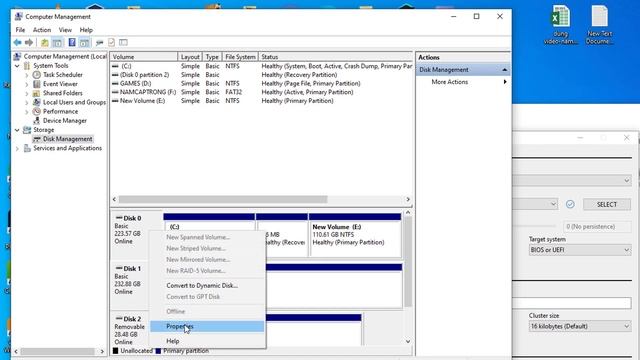Open the Help menu in the menu bar
This screenshot has width=640, height=360.
tap(86, 30)
